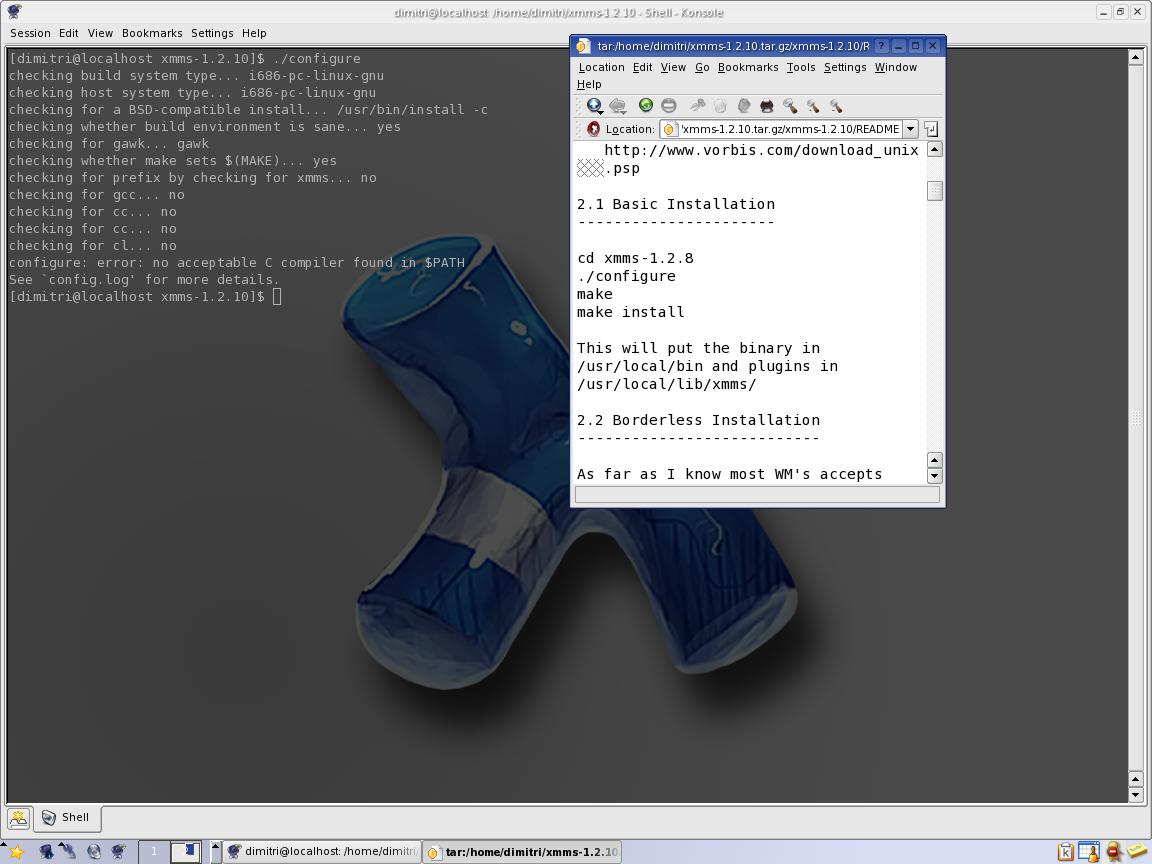Open the Location menu in Konqueror

point(601,67)
